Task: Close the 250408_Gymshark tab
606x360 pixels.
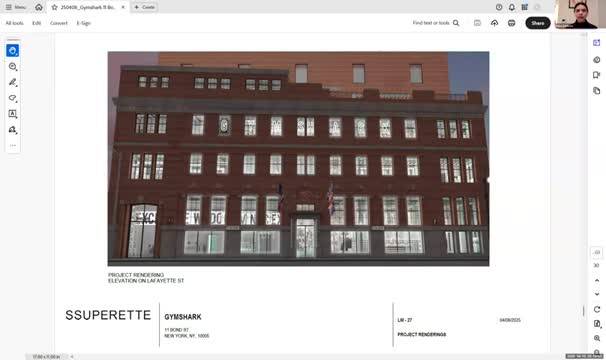Action: pos(123,7)
